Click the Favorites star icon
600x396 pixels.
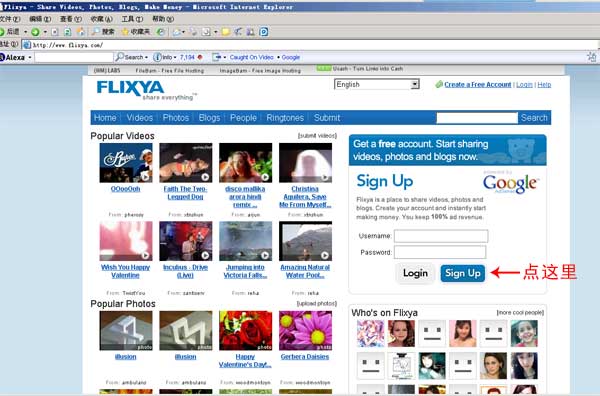125,32
